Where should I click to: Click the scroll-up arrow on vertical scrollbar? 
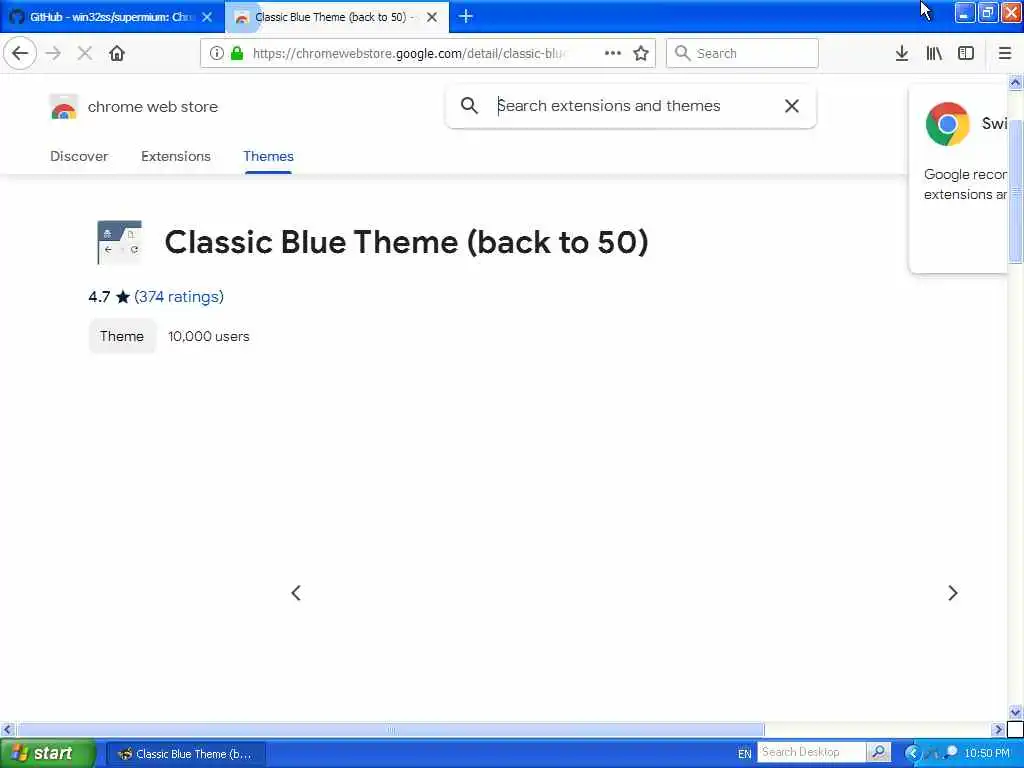coord(1015,82)
